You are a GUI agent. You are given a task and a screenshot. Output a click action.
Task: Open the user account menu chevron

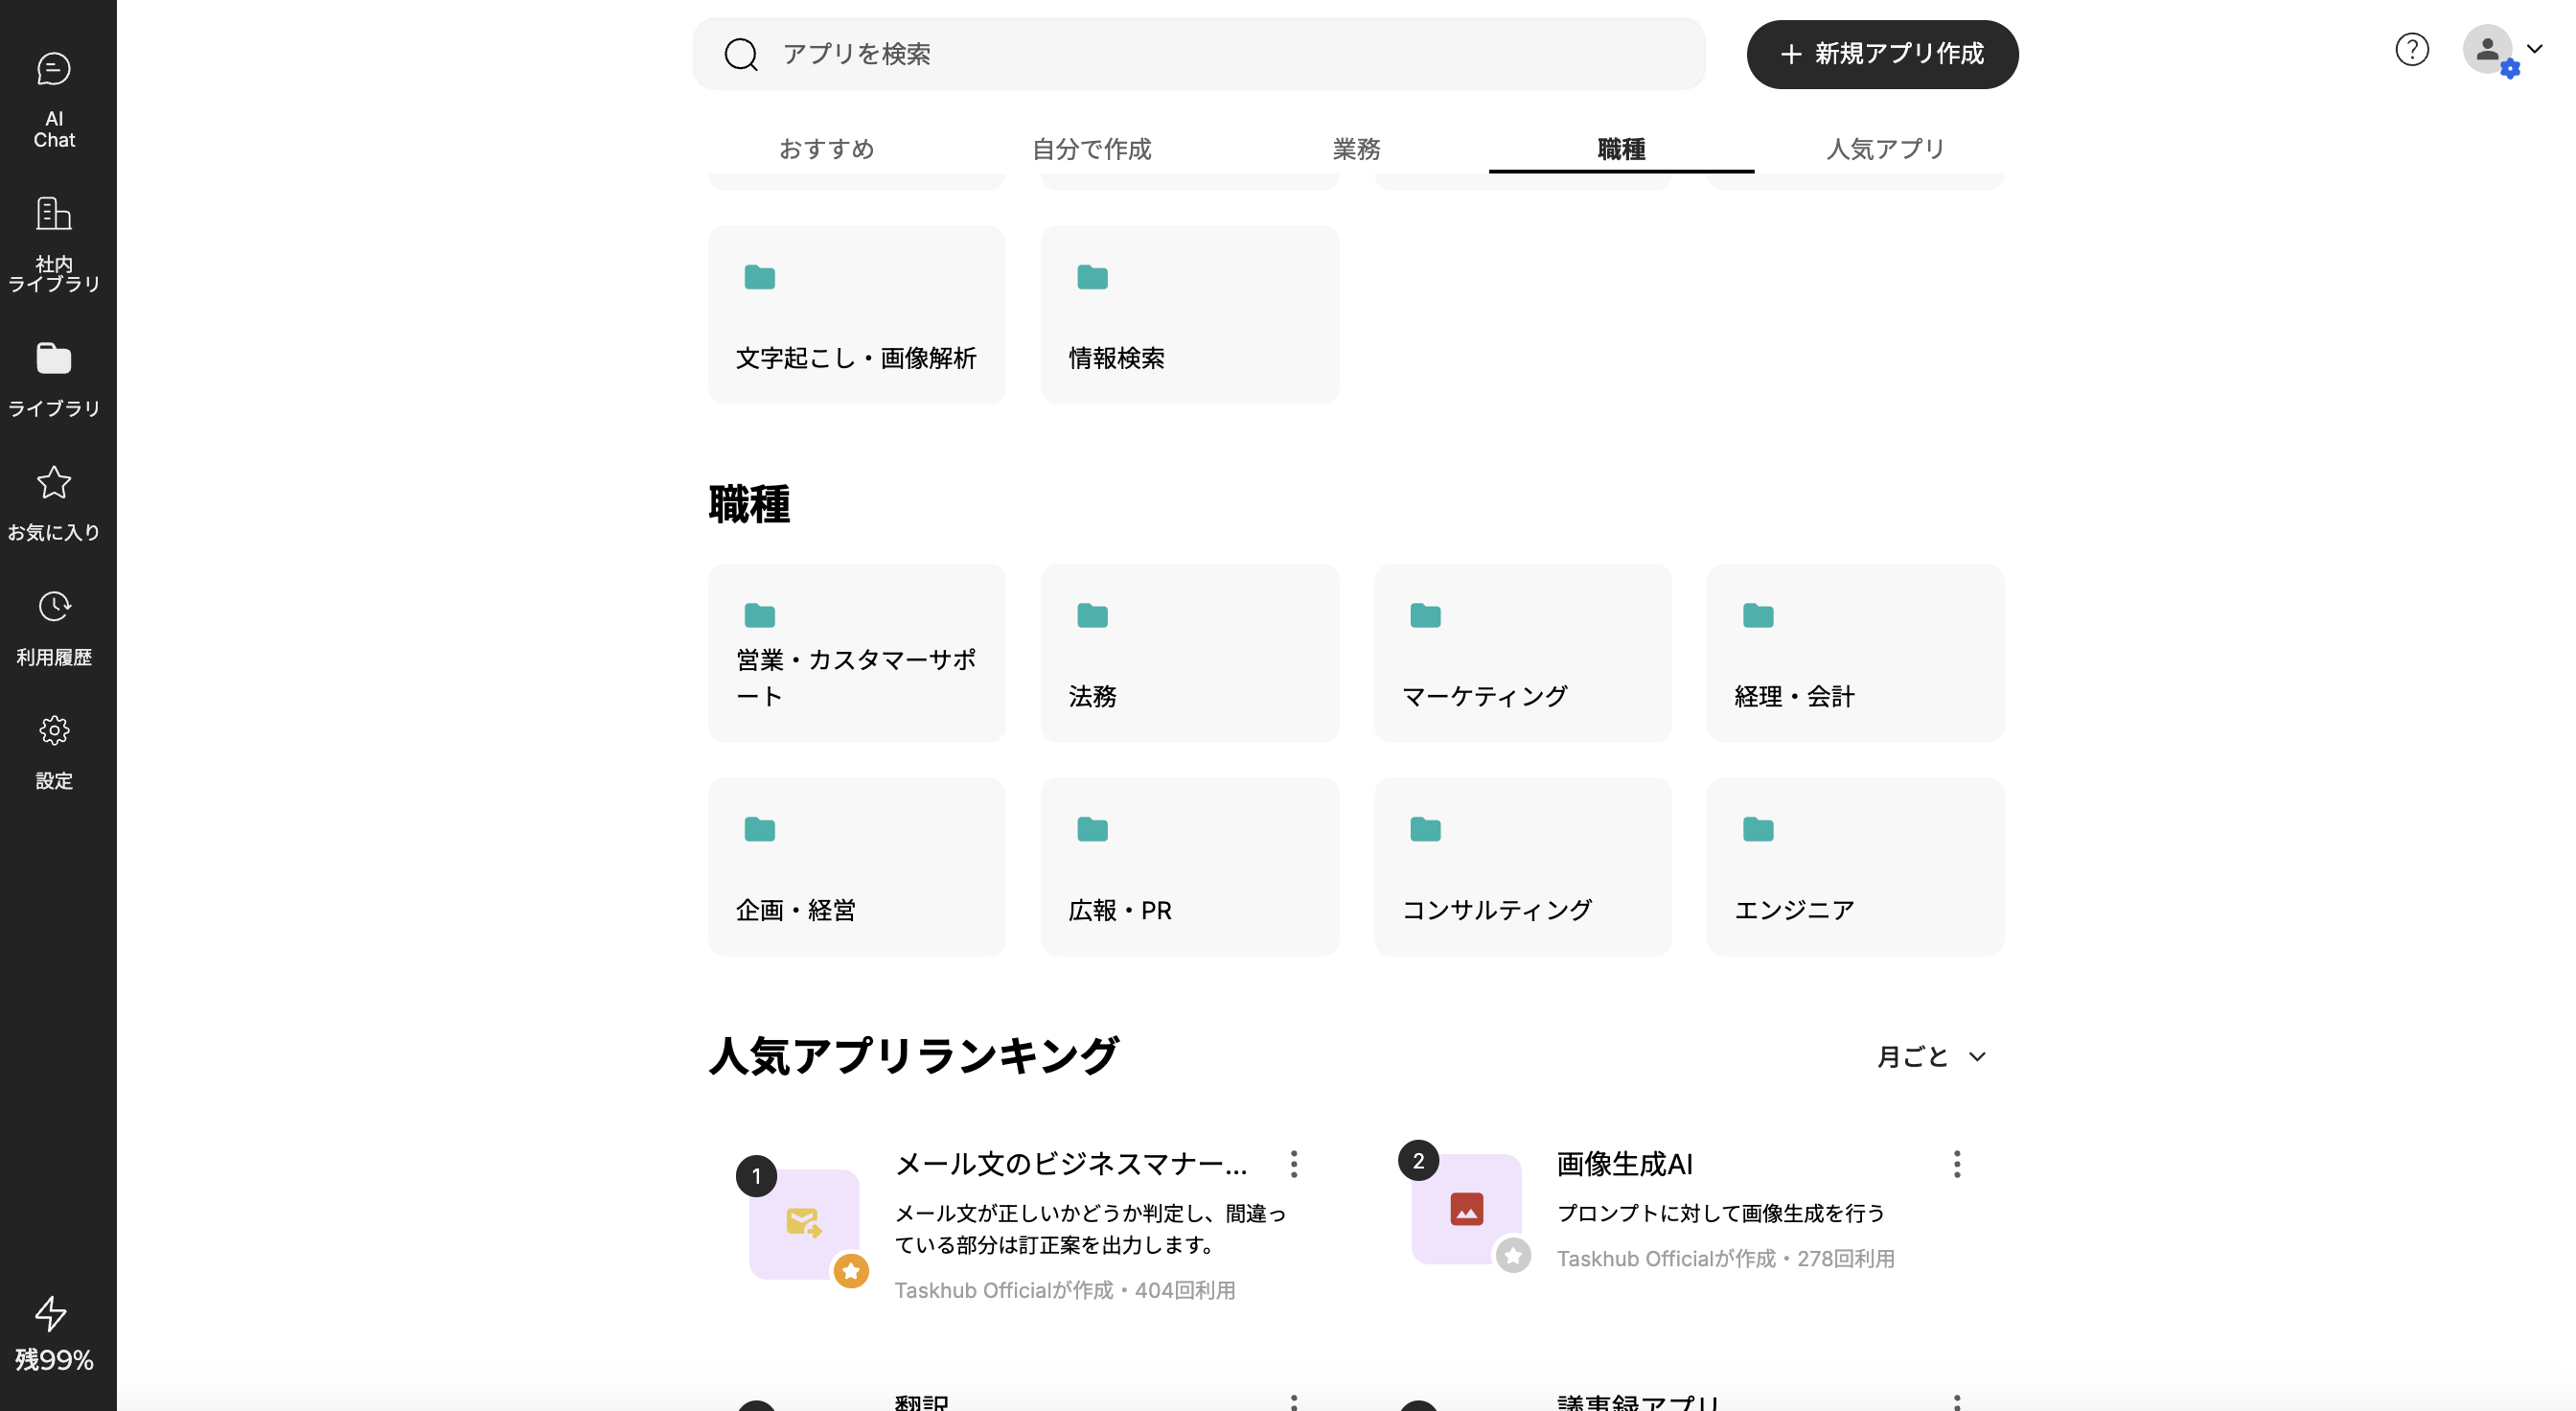pyautogui.click(x=2534, y=48)
